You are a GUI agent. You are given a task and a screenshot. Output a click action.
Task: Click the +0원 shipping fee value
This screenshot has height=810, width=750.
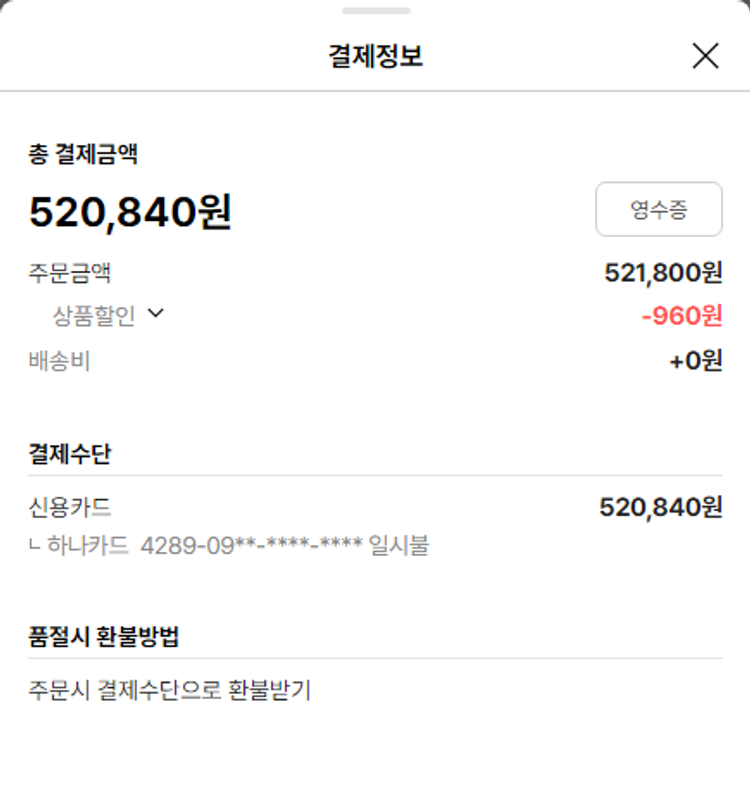[695, 360]
